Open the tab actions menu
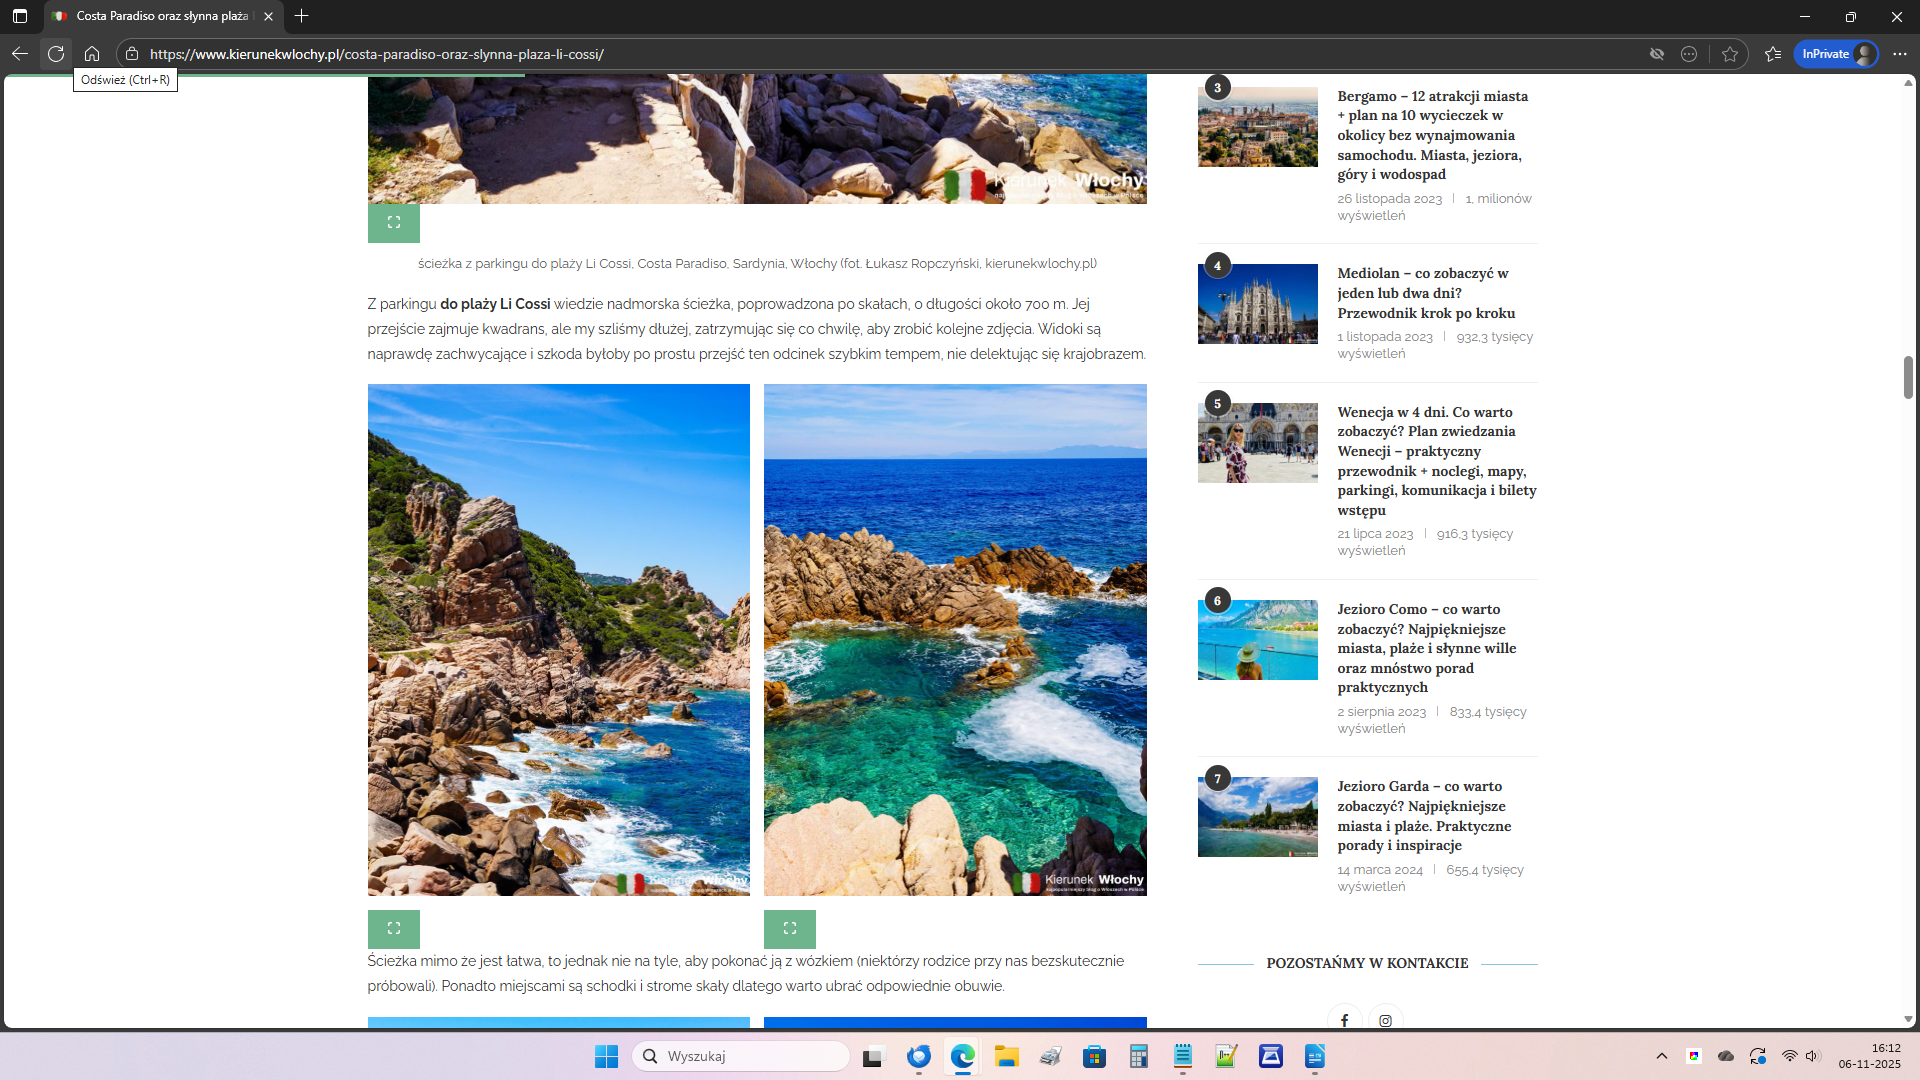 (x=20, y=16)
